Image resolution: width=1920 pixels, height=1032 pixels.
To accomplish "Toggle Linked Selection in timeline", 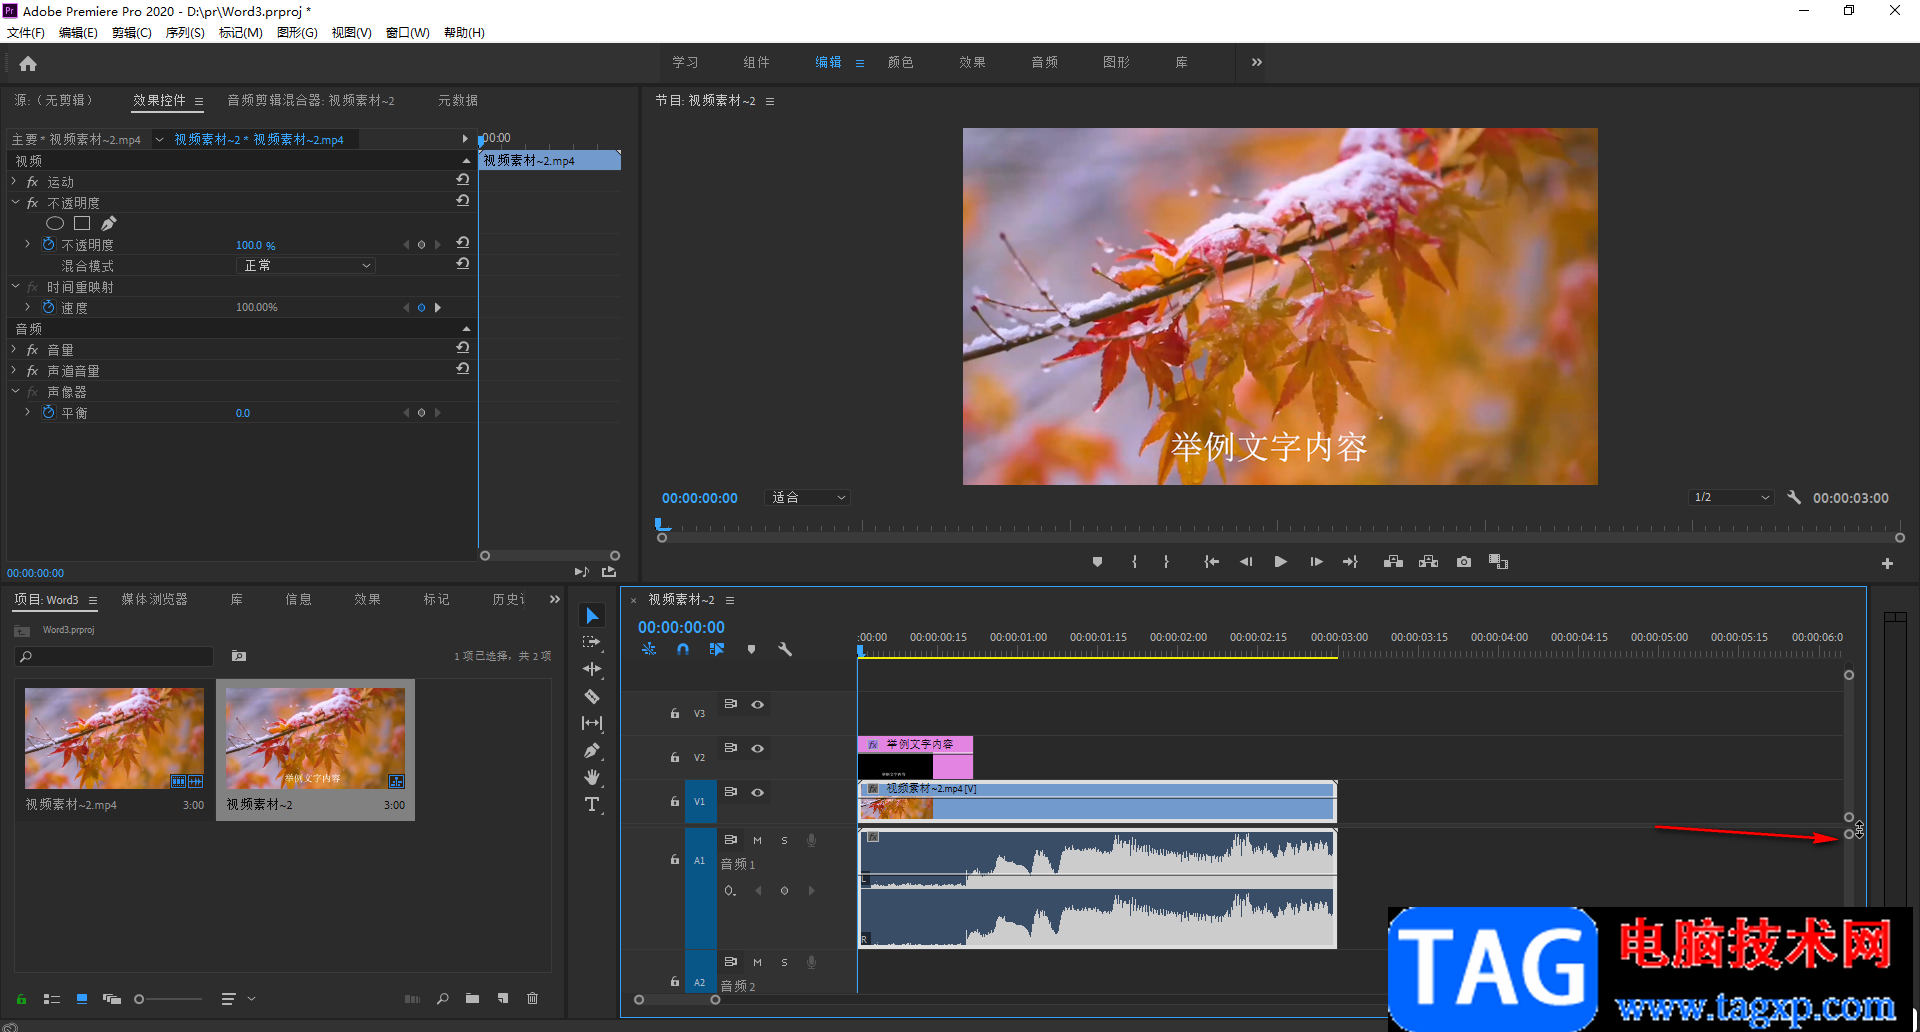I will tap(717, 649).
